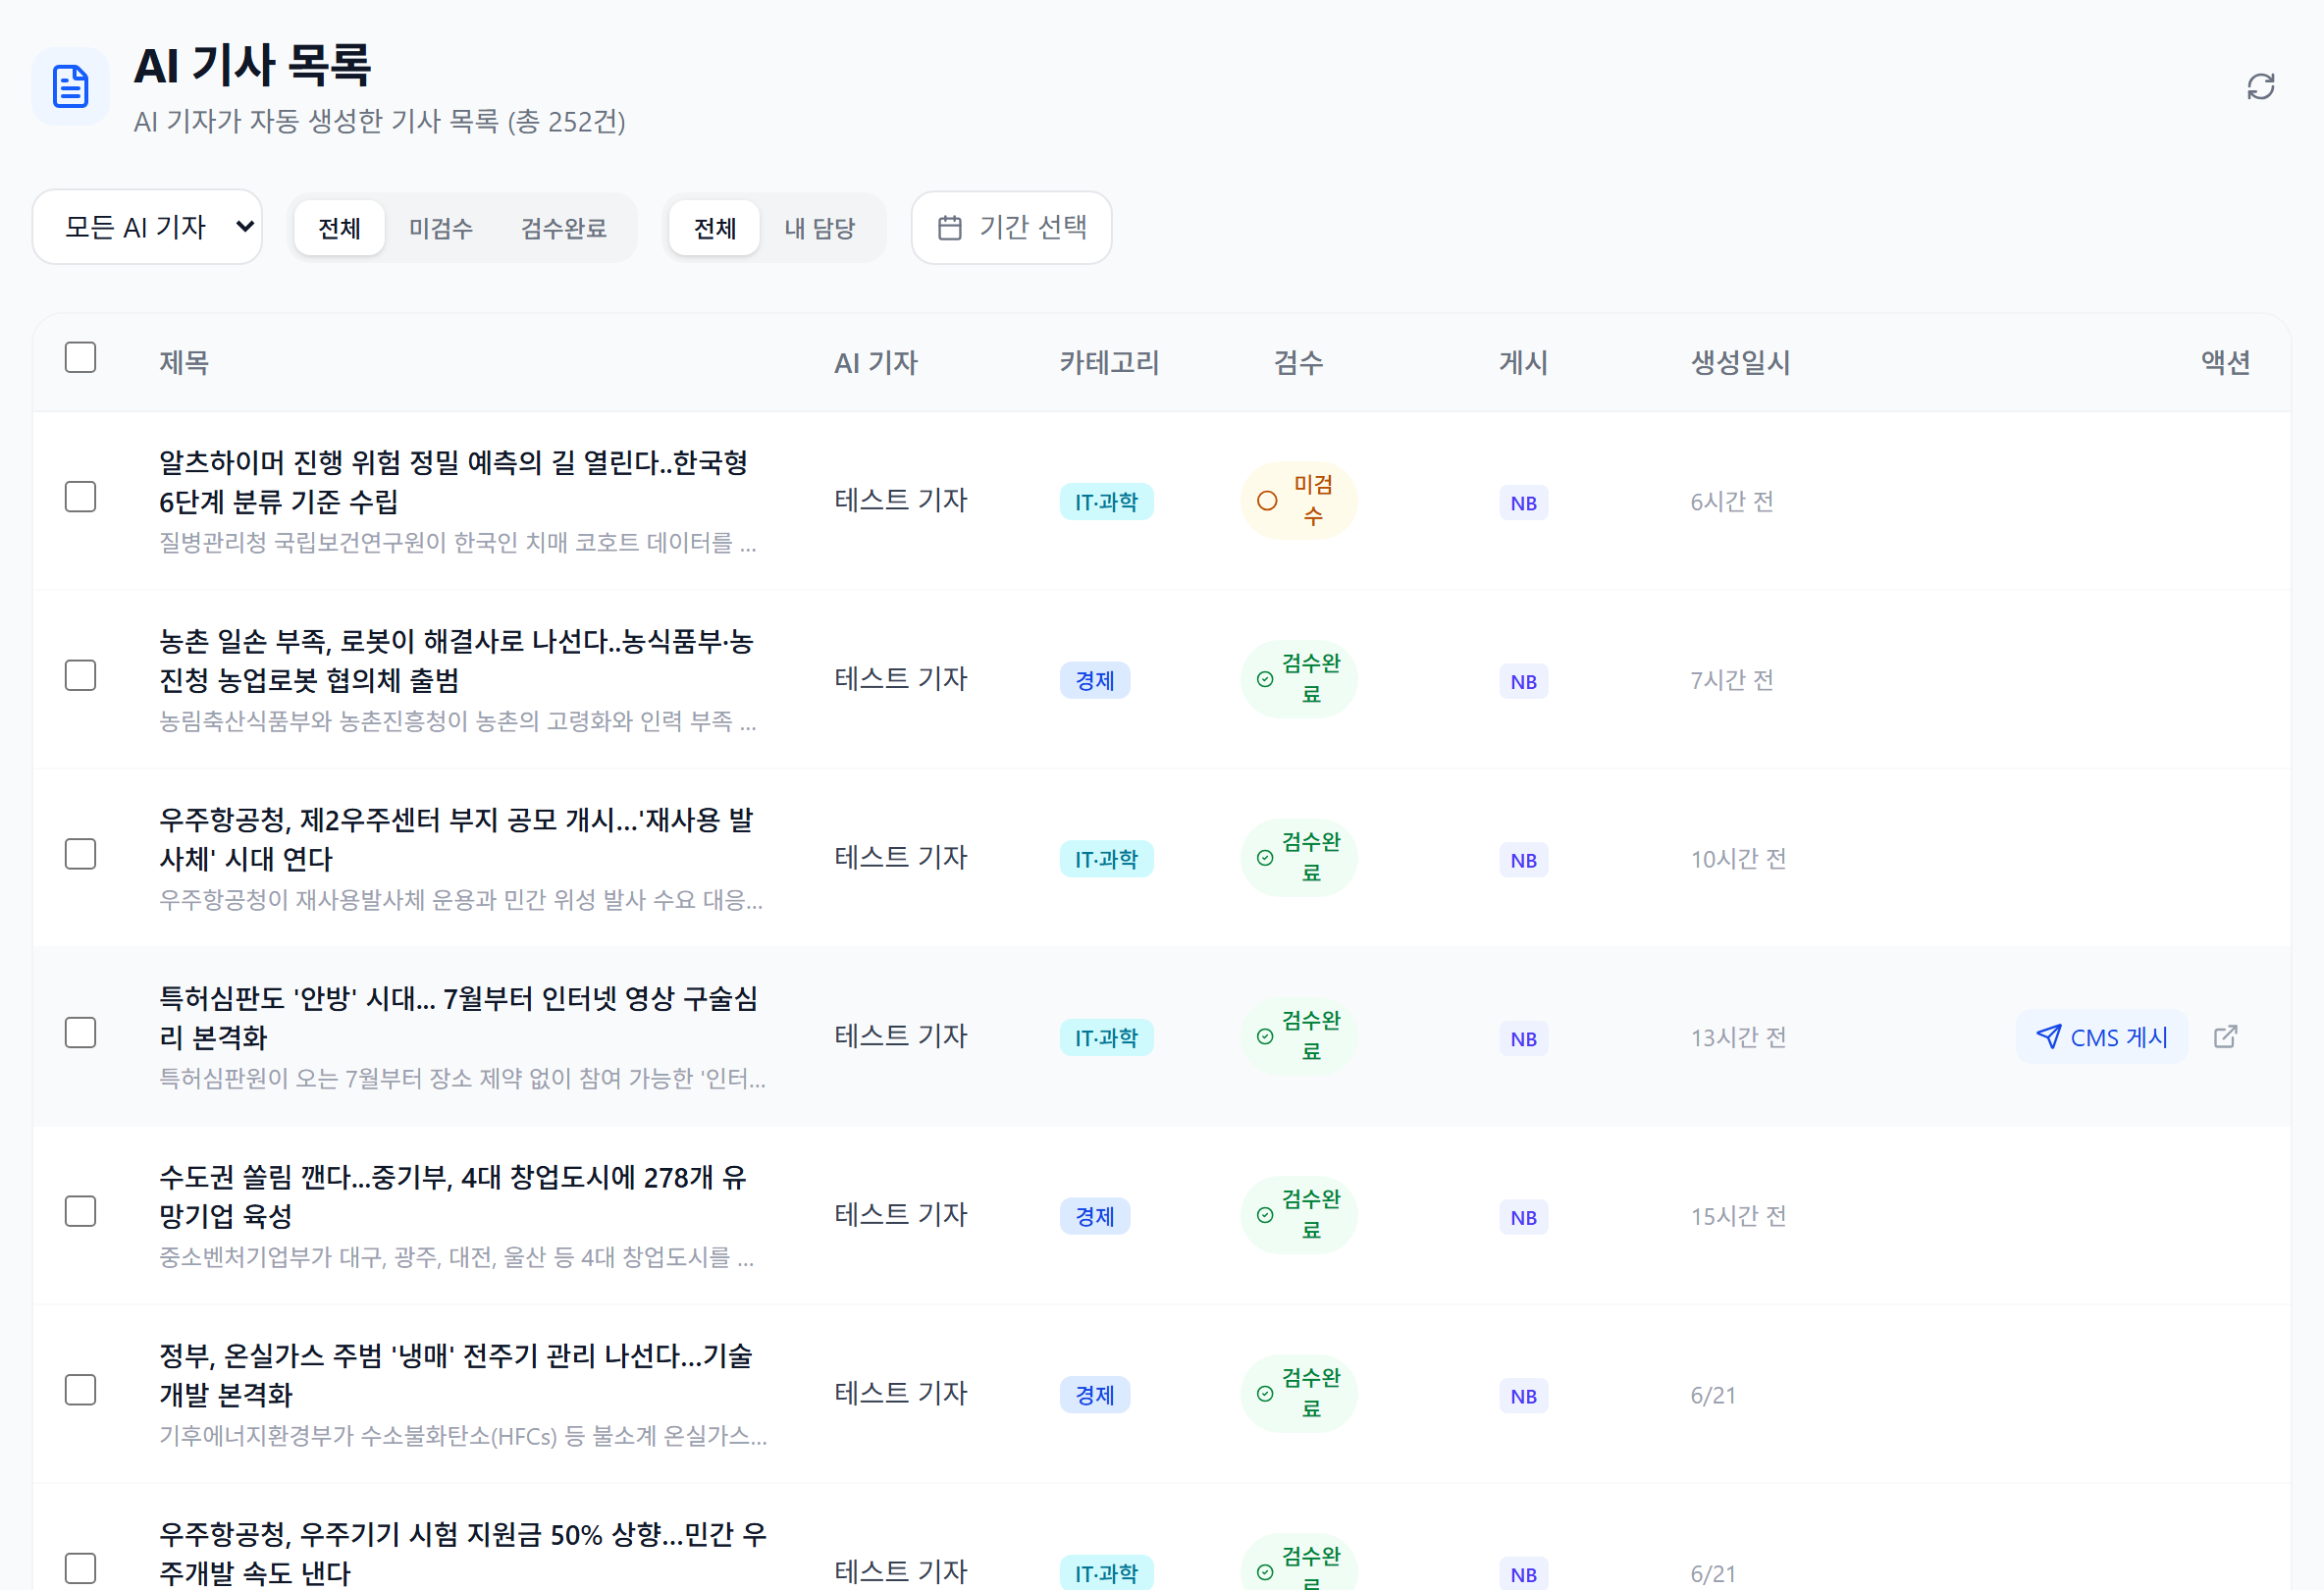Click 검수완료 badge in 온실가스 냉매 row
This screenshot has height=1590, width=2324.
(x=1298, y=1394)
